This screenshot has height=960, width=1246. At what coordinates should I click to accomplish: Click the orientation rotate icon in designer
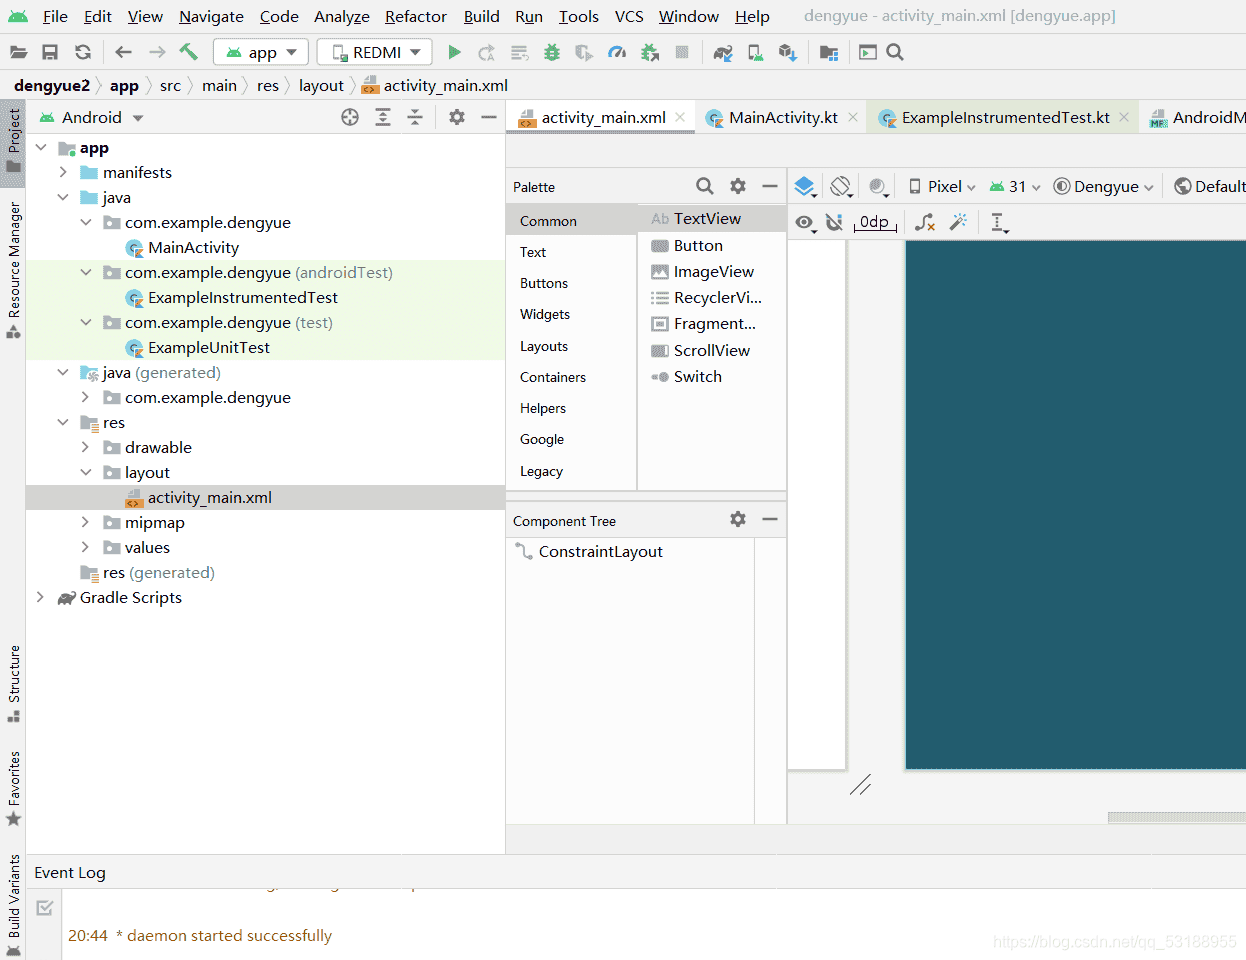841,186
